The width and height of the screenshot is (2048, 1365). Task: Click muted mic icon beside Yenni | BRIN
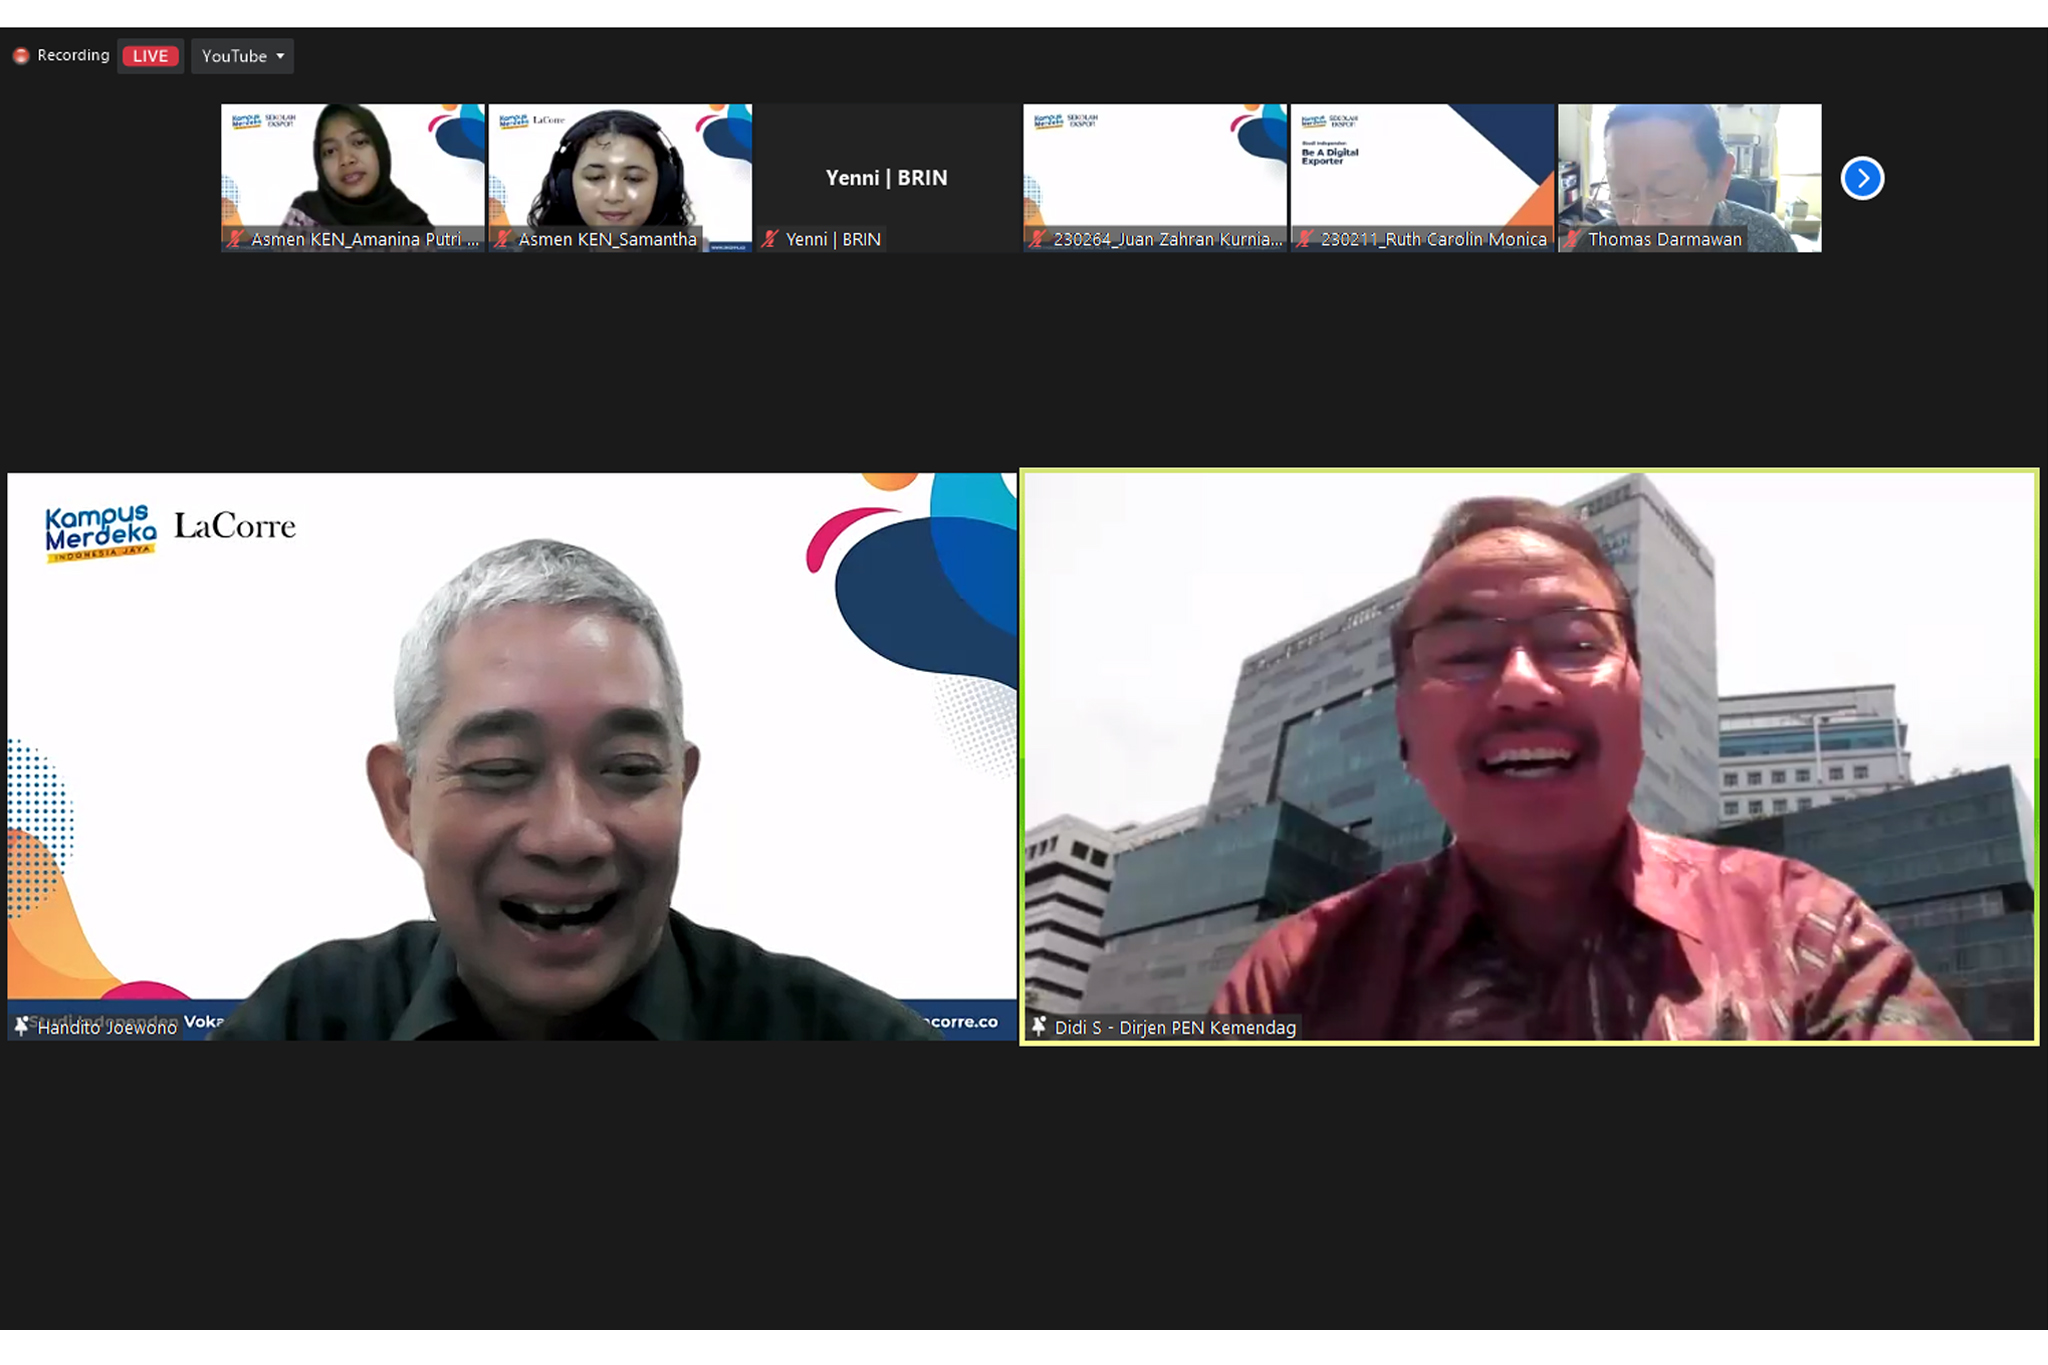click(x=770, y=239)
